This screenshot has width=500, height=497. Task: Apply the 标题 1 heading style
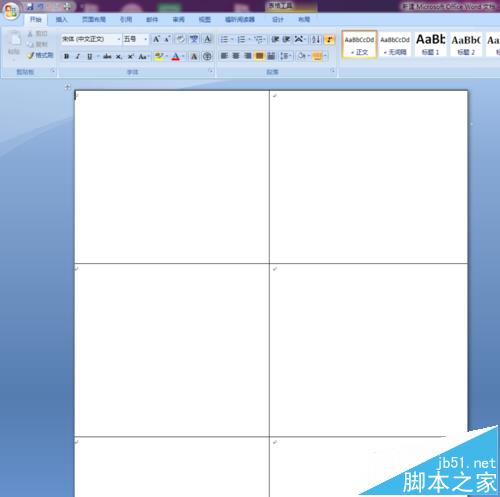(x=430, y=44)
